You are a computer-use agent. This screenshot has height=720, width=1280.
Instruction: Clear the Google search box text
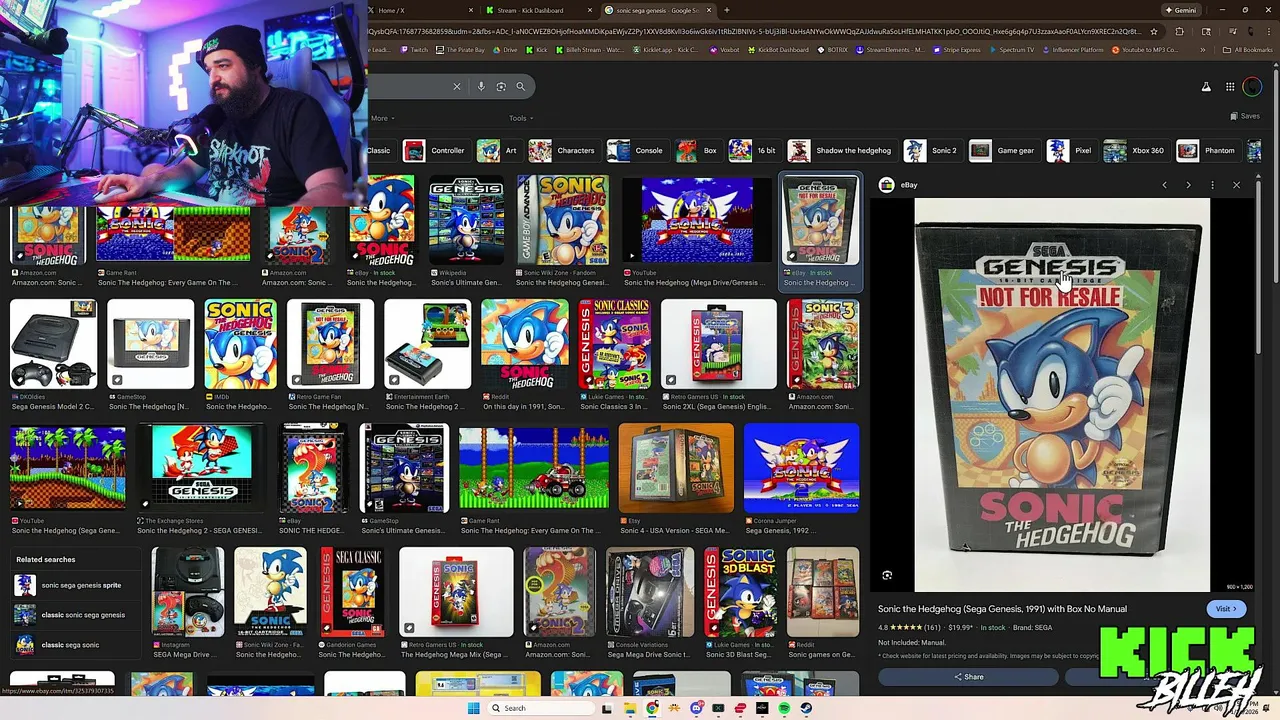click(x=457, y=87)
